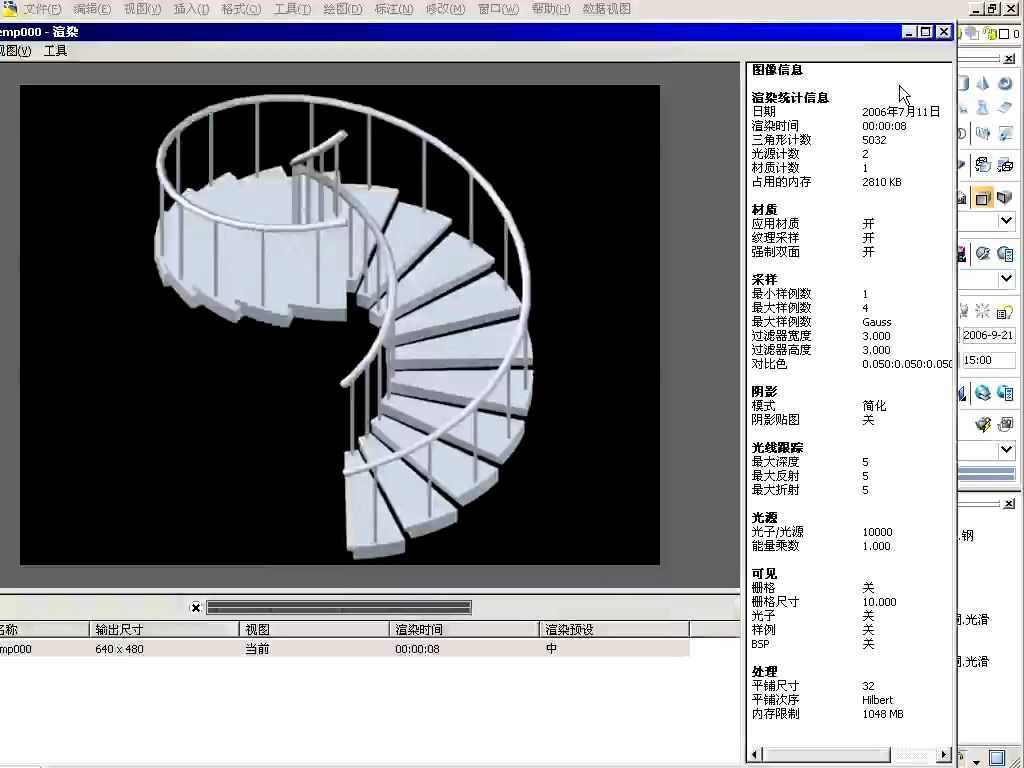Open the light list icon with bulb
Screen dimensions: 1024x768
[1005, 311]
